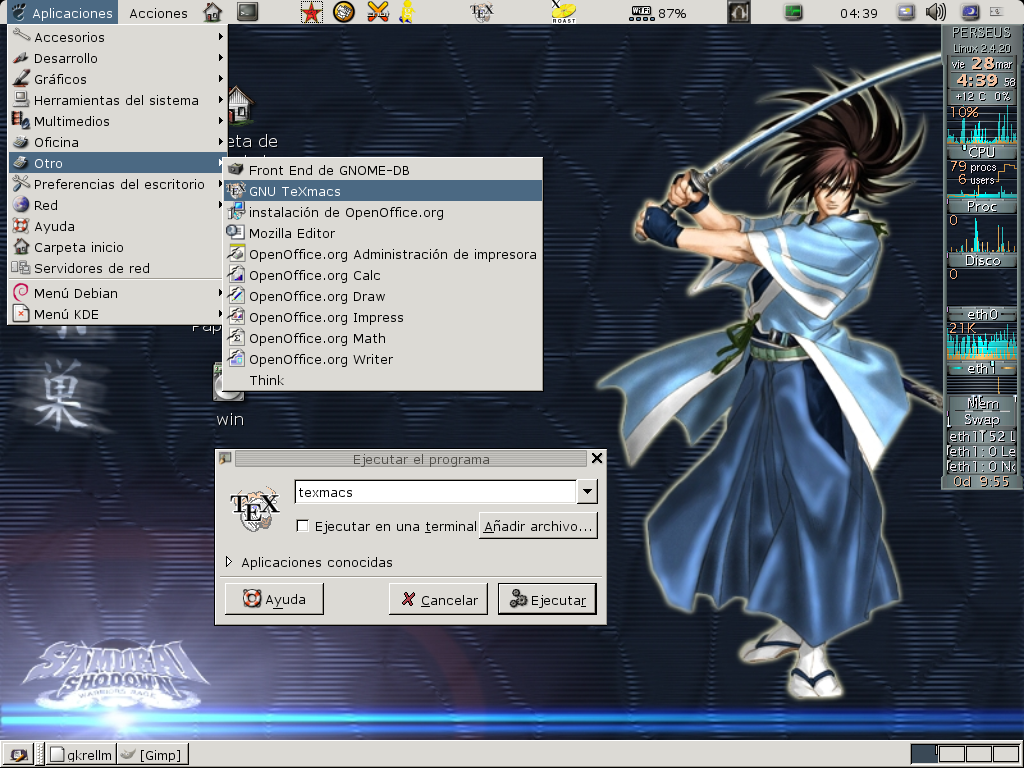
Task: Choose 'Mozilla Editor' in the Otro submenu
Action: tap(292, 233)
